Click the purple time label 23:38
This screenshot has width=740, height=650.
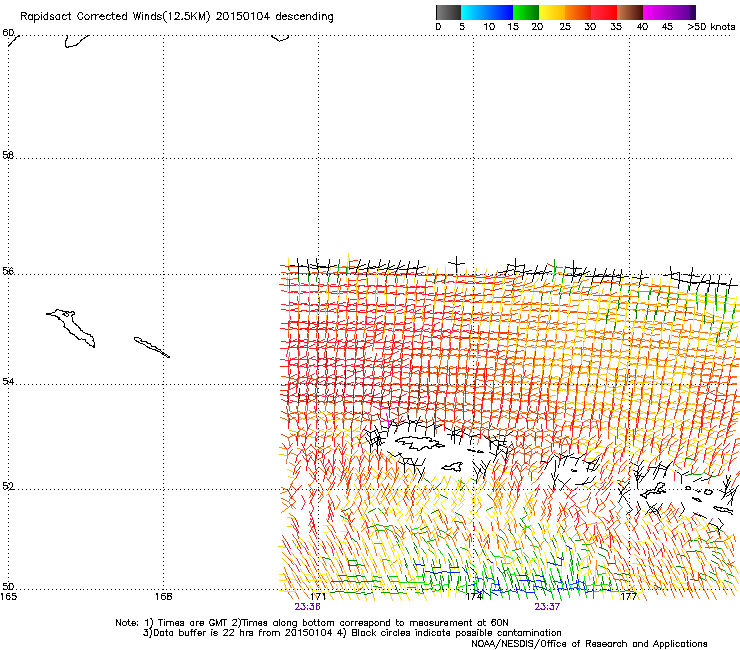tap(307, 607)
